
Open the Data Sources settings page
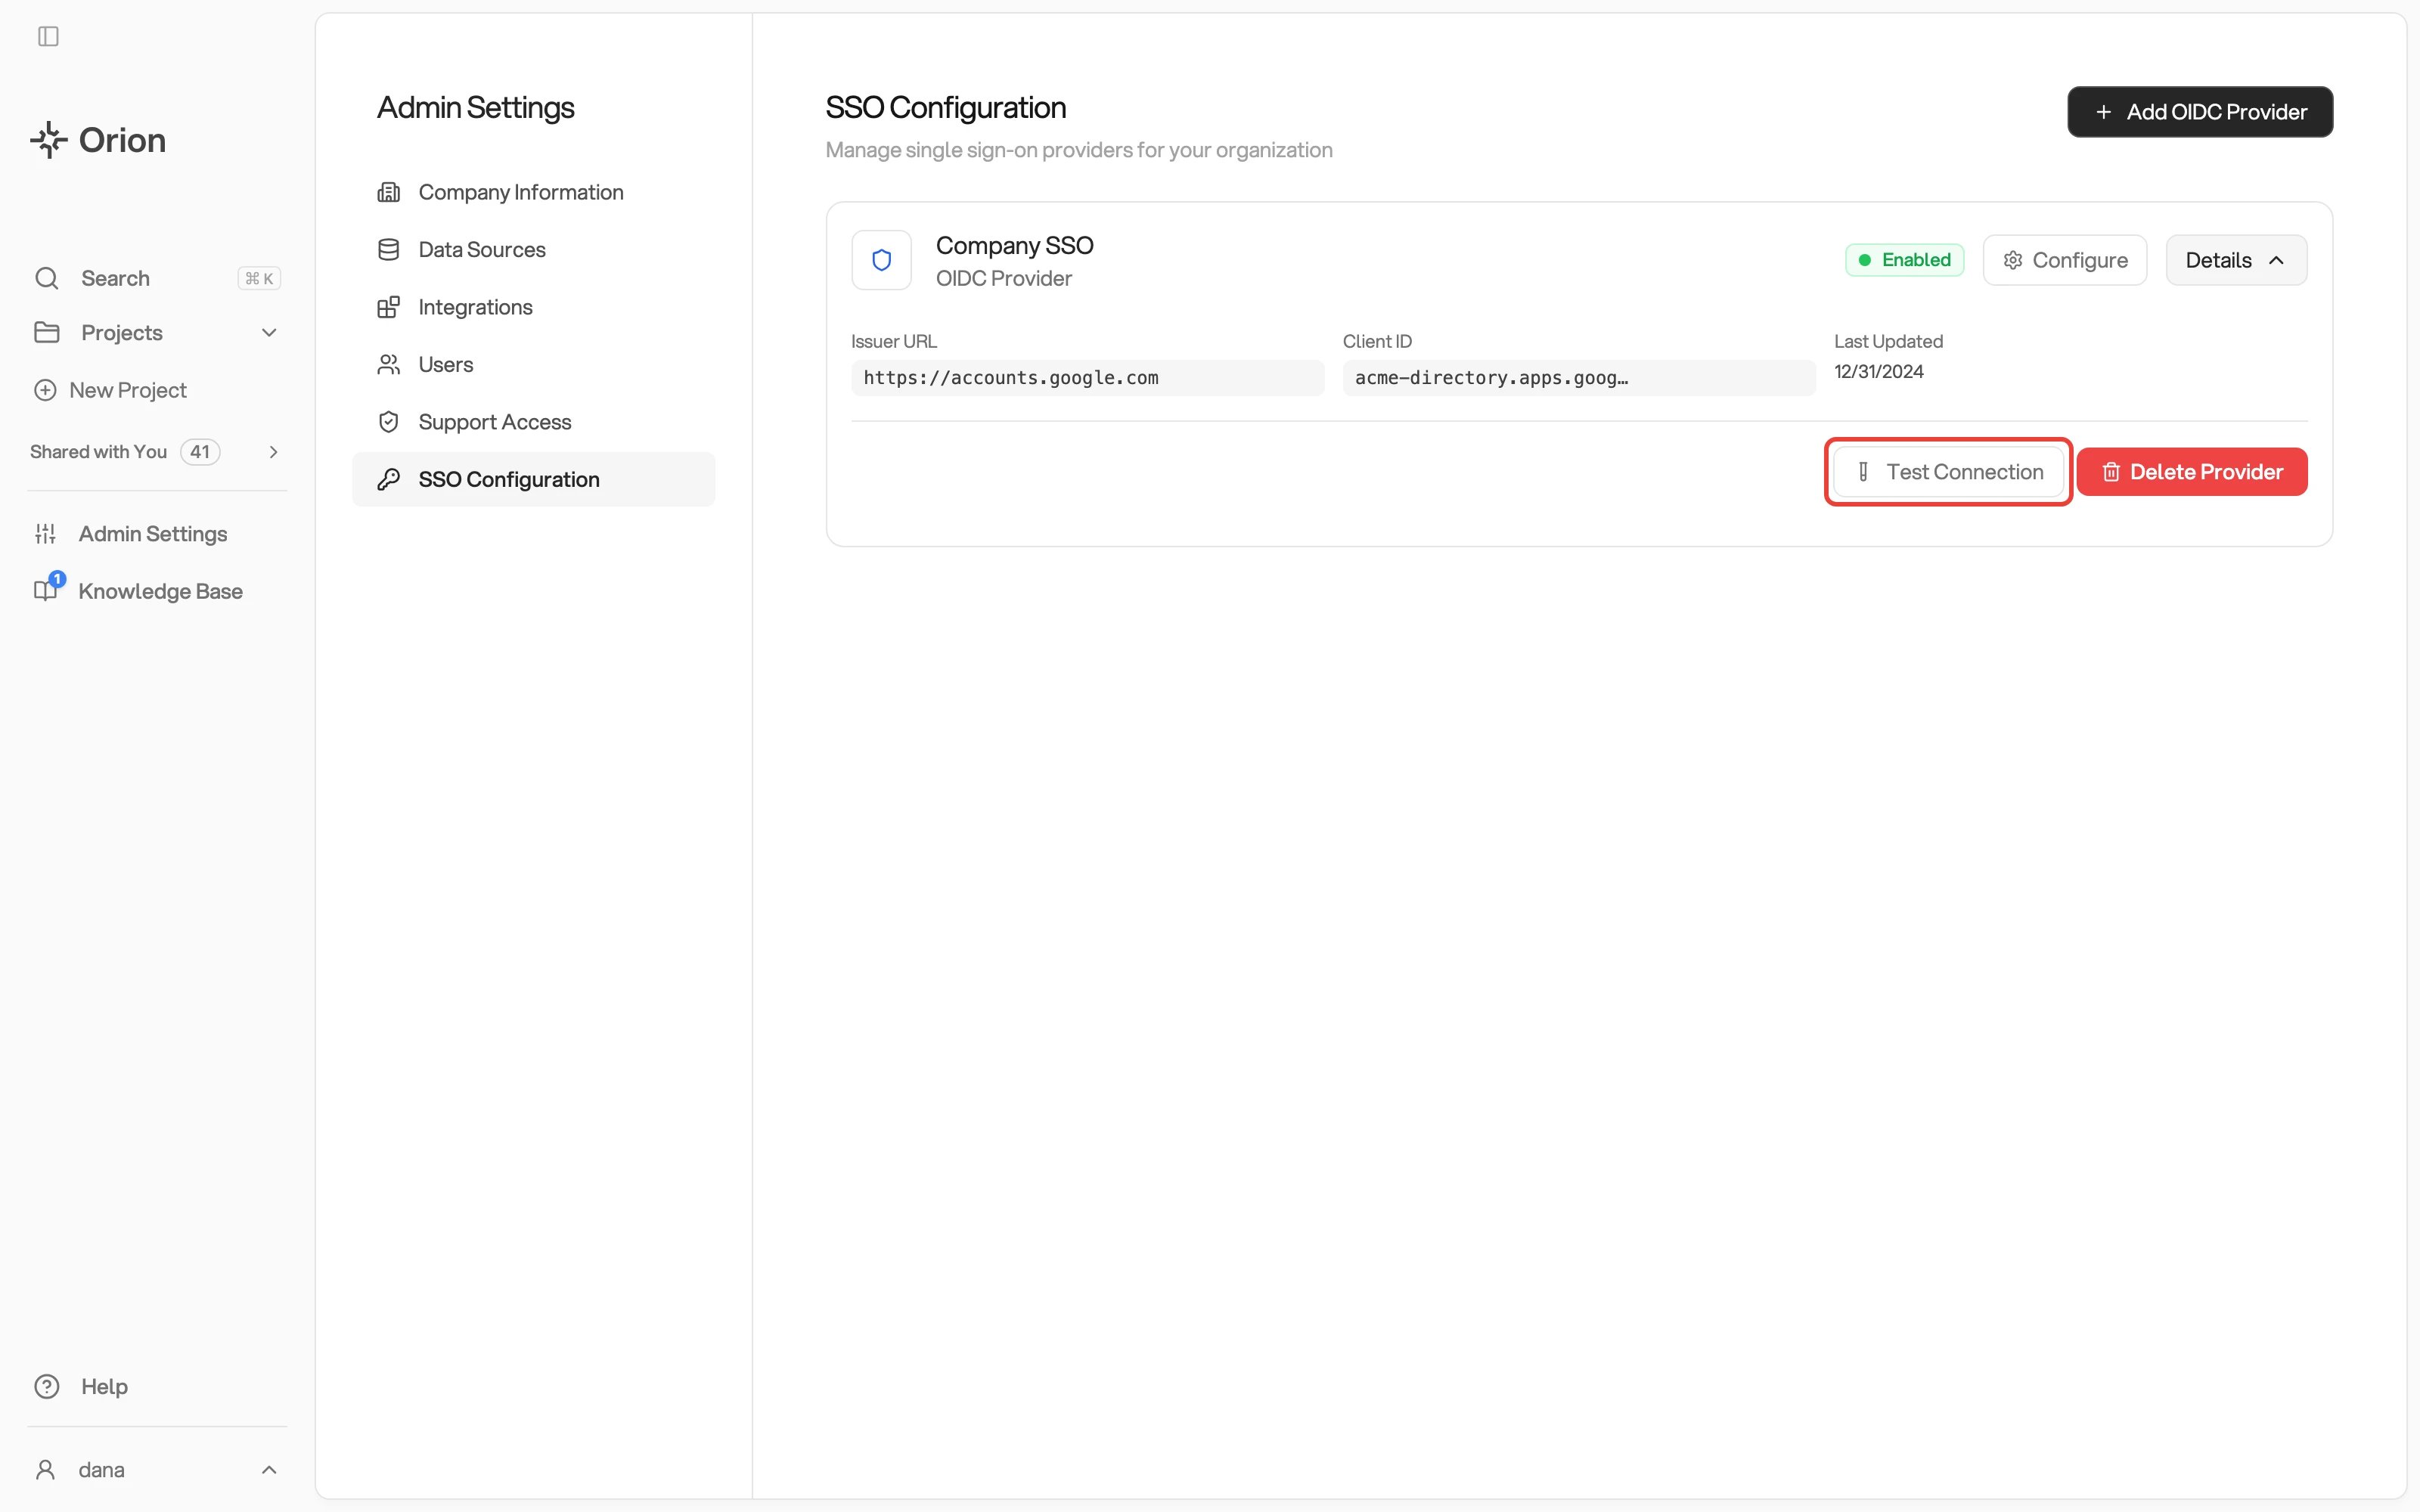(x=533, y=250)
